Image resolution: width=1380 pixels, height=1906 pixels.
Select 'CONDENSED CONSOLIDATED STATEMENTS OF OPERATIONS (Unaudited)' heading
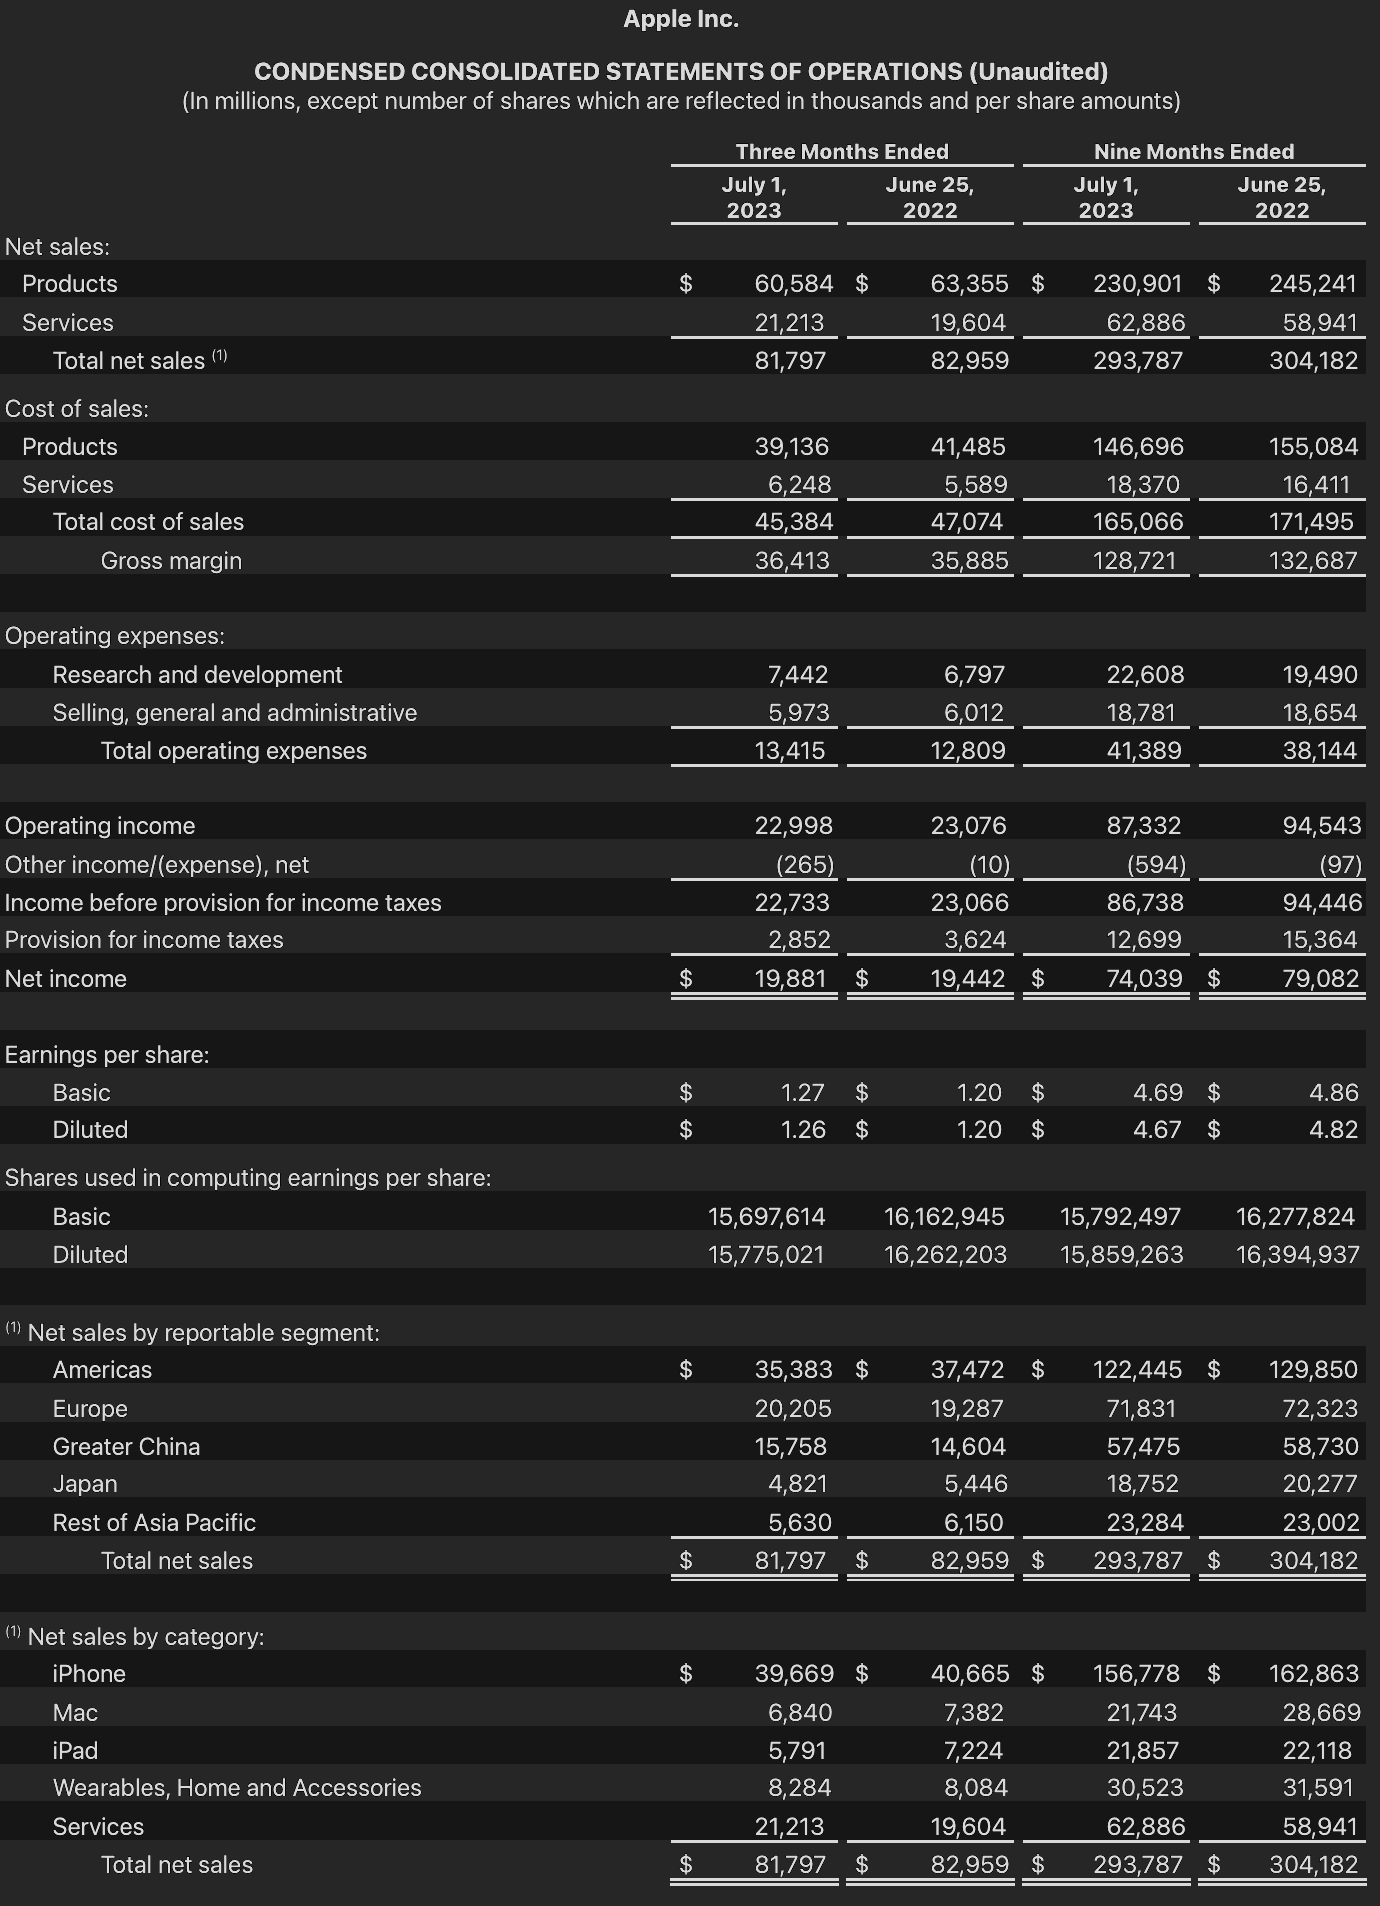tap(681, 72)
